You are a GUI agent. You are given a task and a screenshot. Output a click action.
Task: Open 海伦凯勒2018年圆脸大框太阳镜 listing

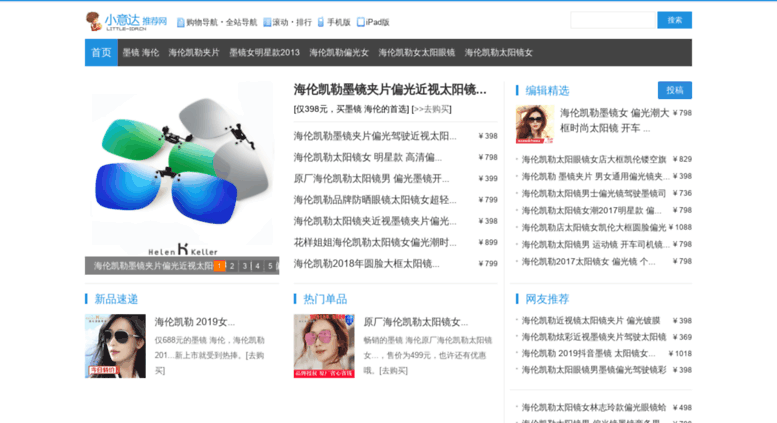366,264
